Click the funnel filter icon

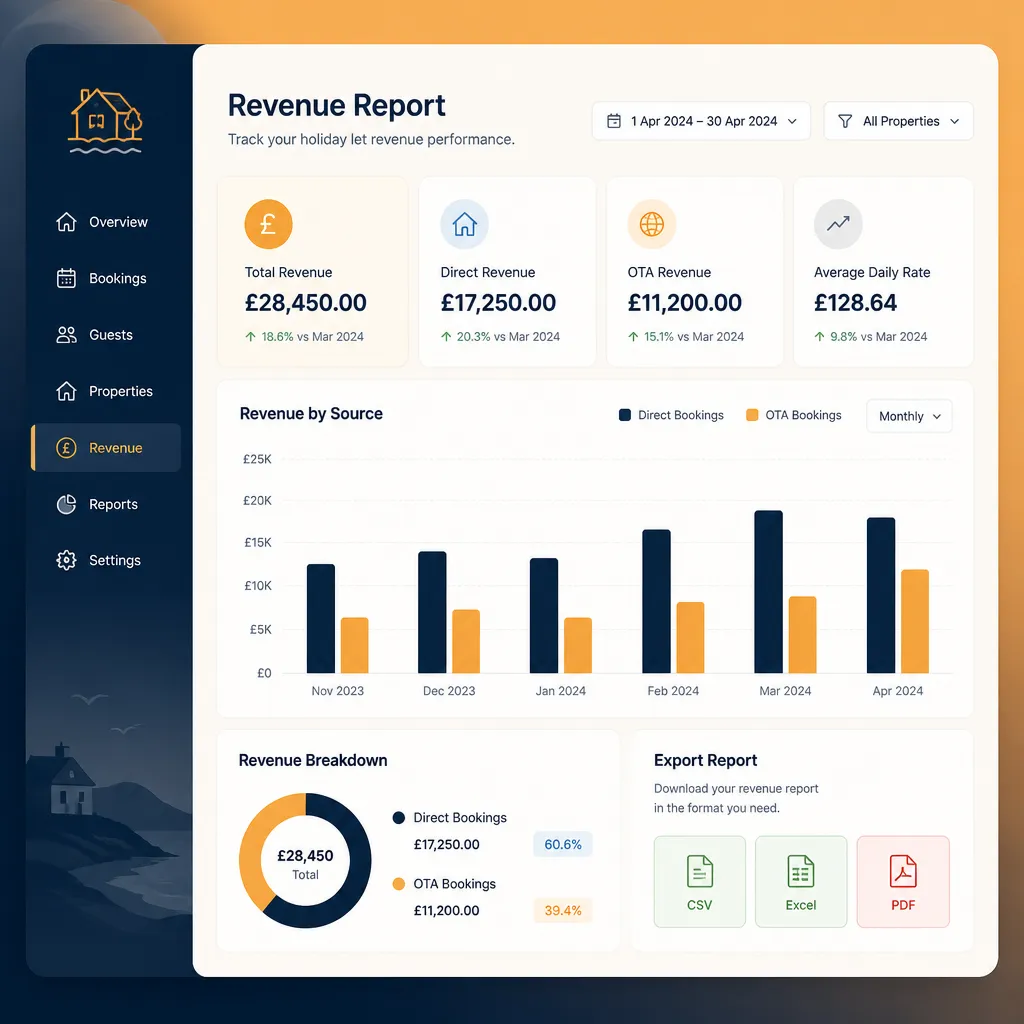coord(844,121)
